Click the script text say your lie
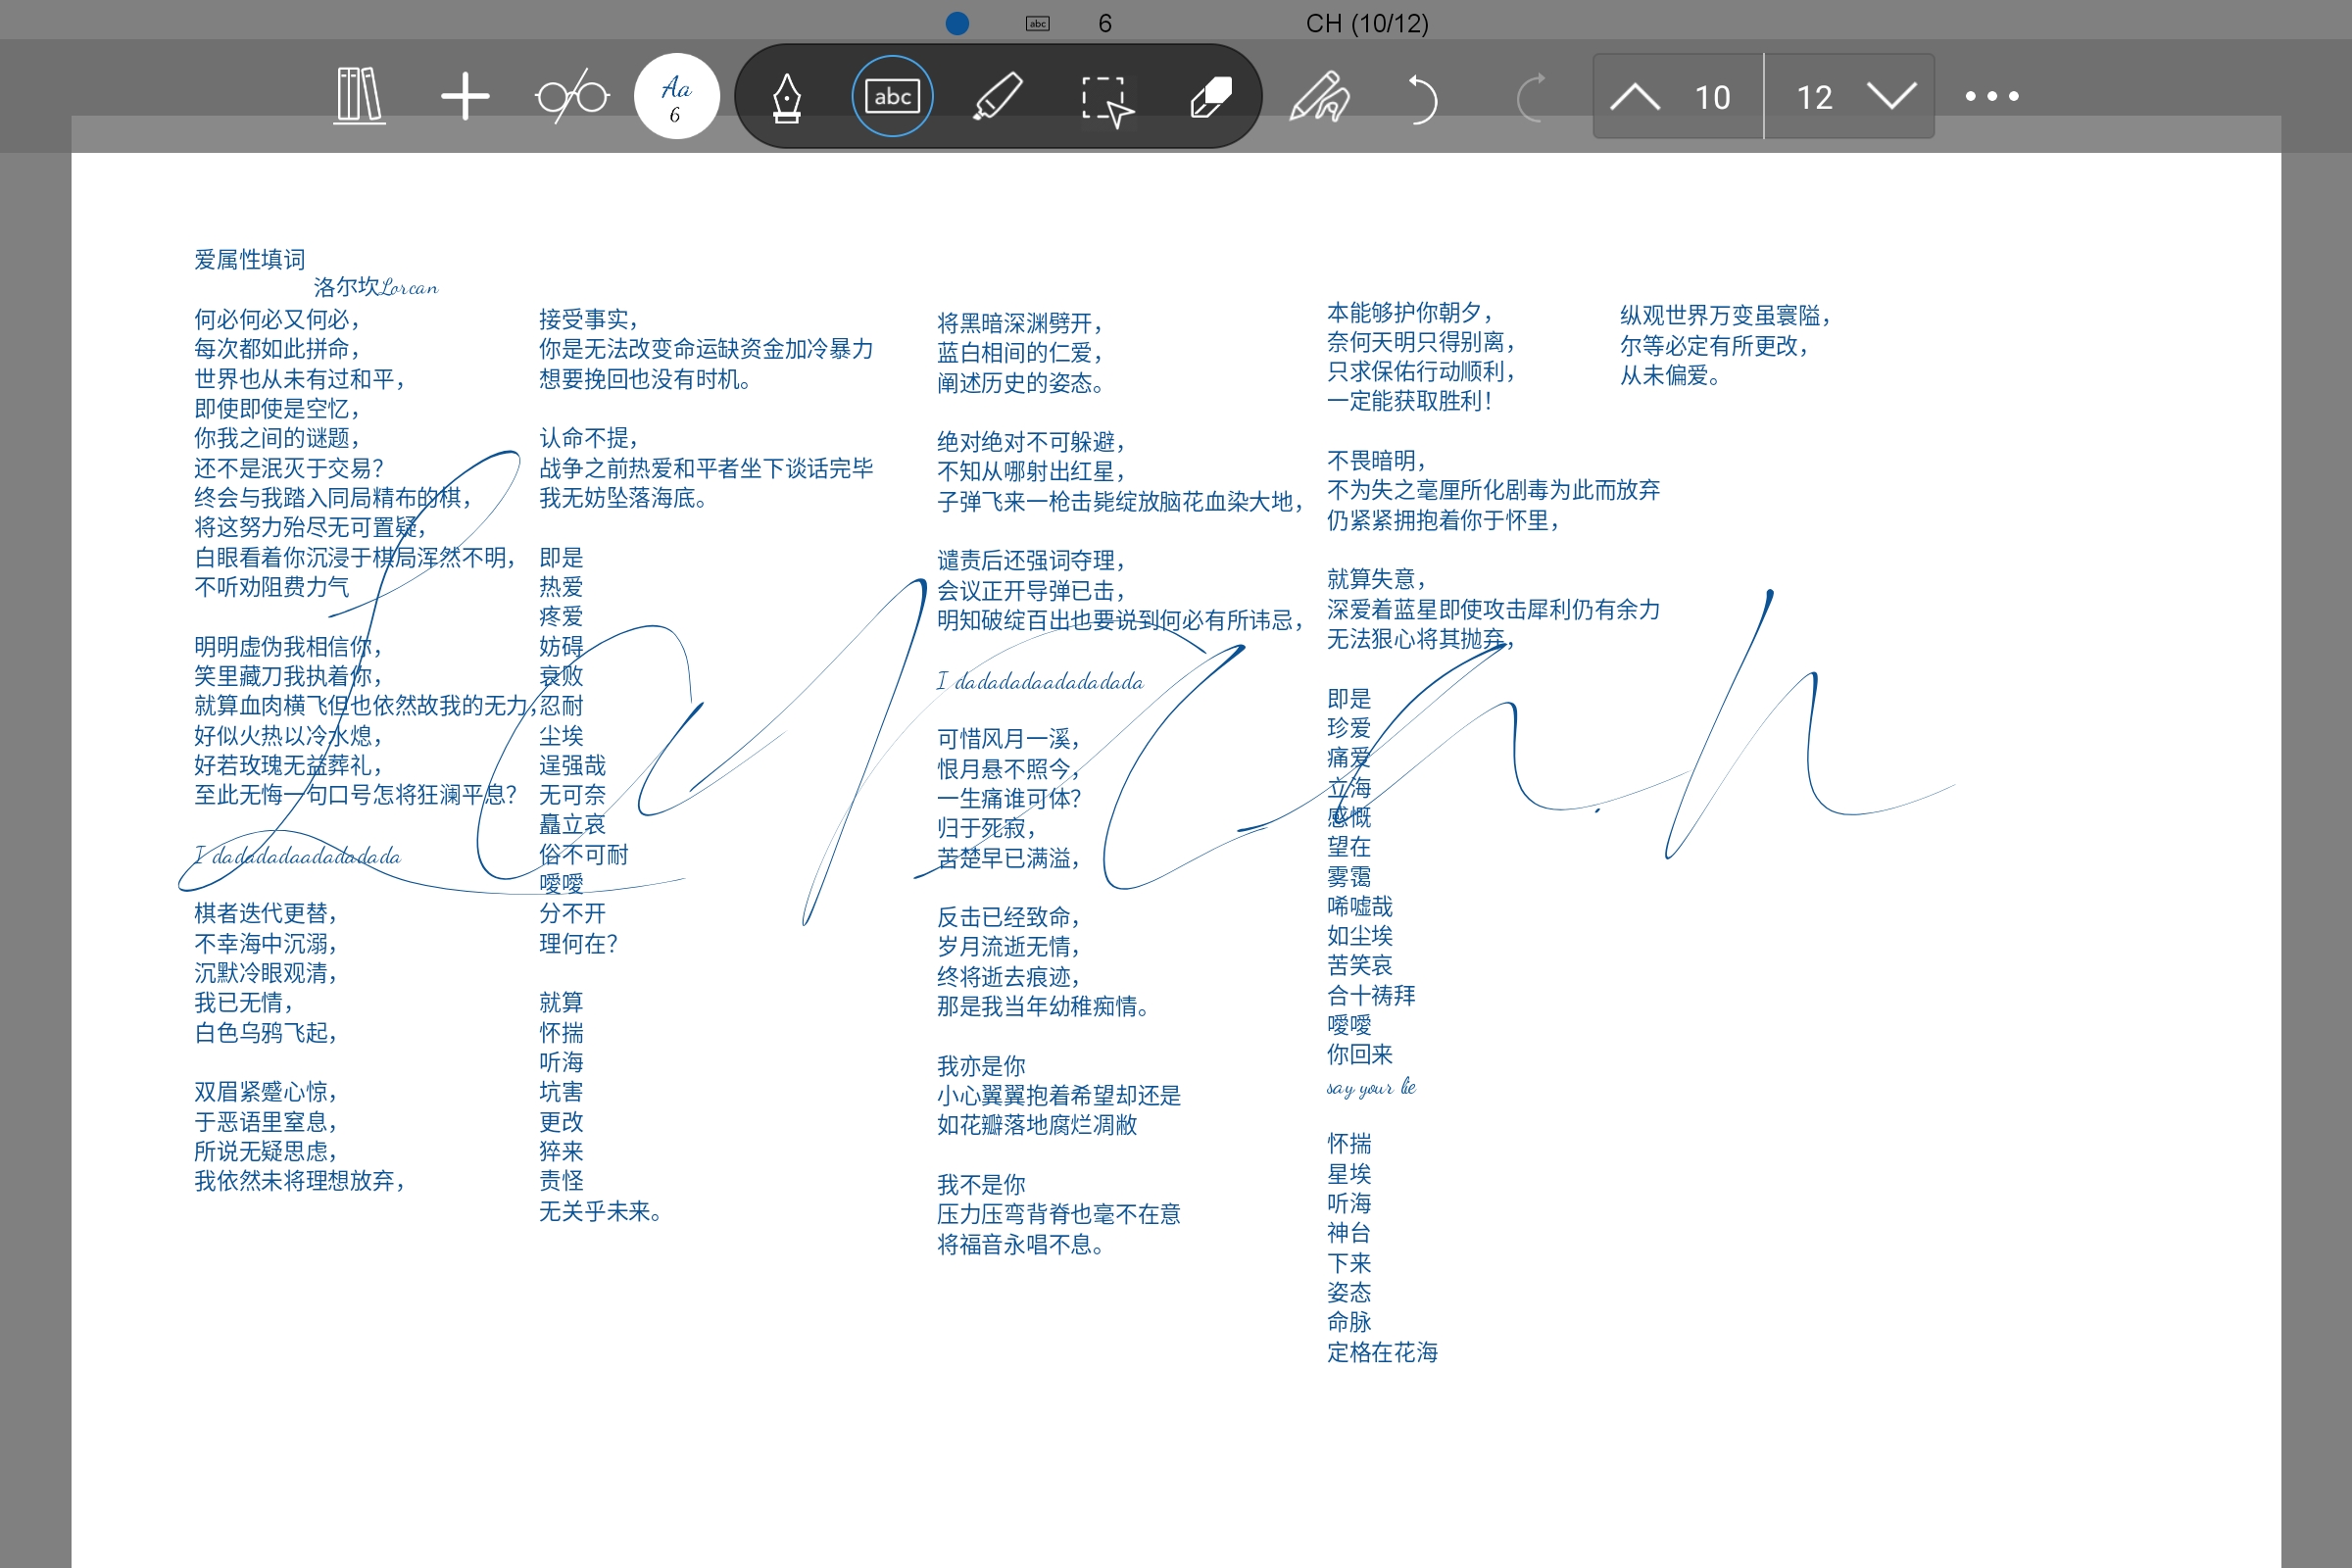This screenshot has height=1568, width=2352. click(1371, 1086)
